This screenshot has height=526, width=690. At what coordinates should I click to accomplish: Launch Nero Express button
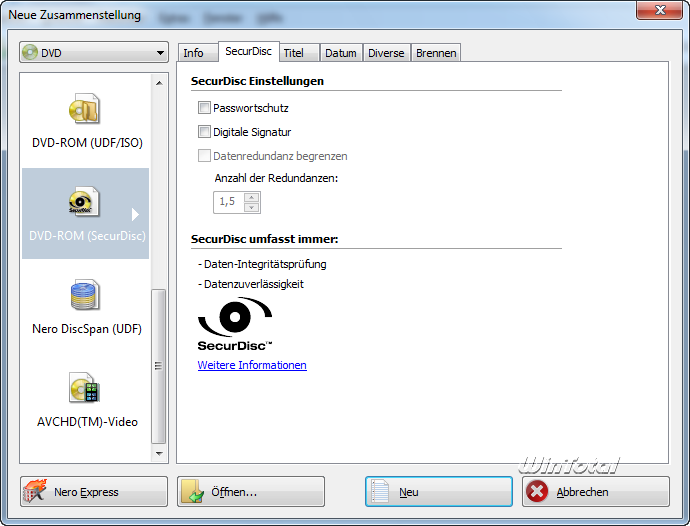point(94,492)
